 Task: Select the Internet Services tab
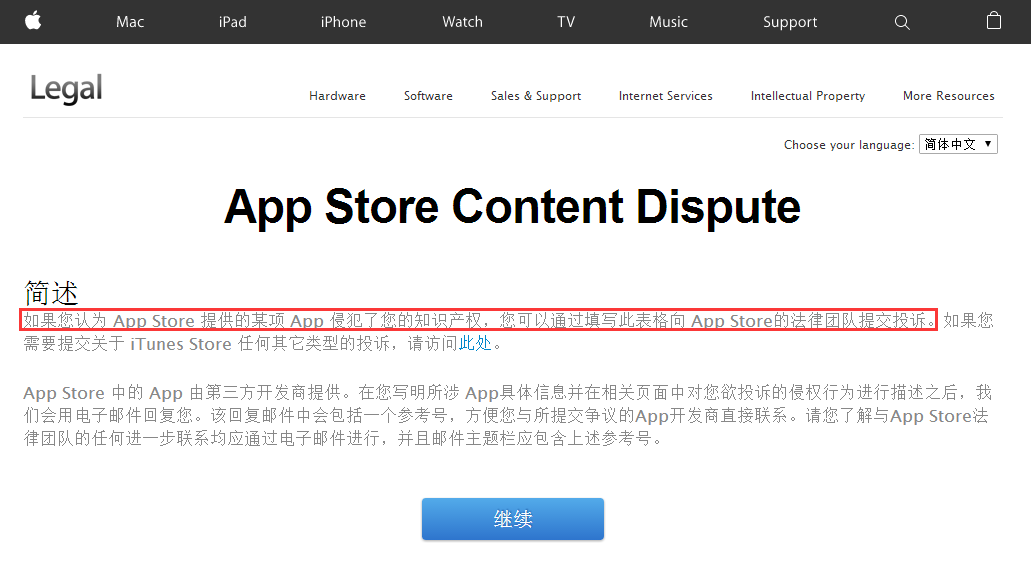pos(665,96)
